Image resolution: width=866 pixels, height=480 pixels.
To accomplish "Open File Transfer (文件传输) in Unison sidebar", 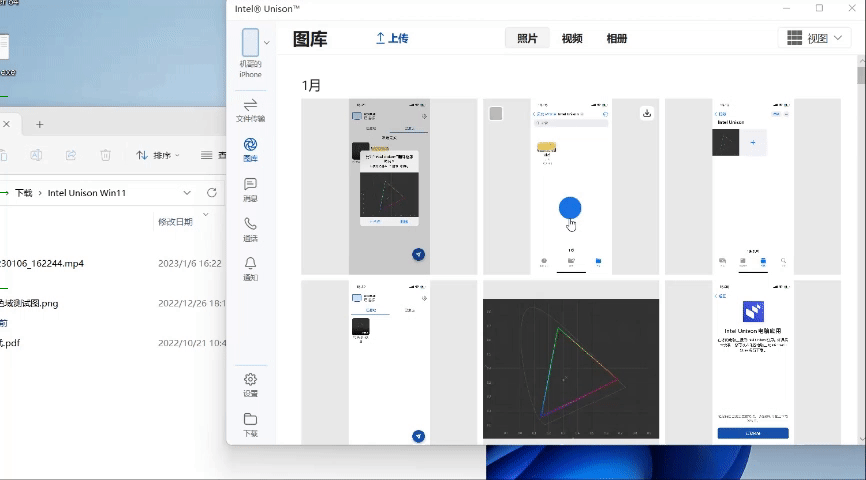I will pos(250,110).
